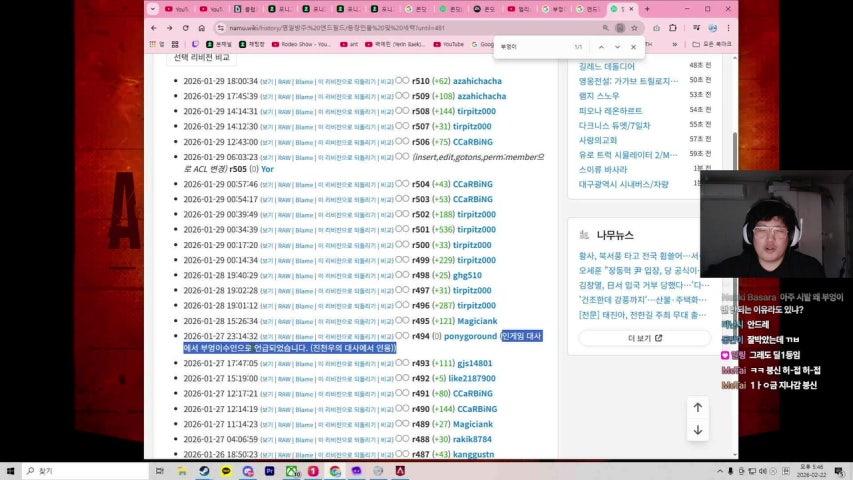Jump to previous find result

tap(601, 47)
